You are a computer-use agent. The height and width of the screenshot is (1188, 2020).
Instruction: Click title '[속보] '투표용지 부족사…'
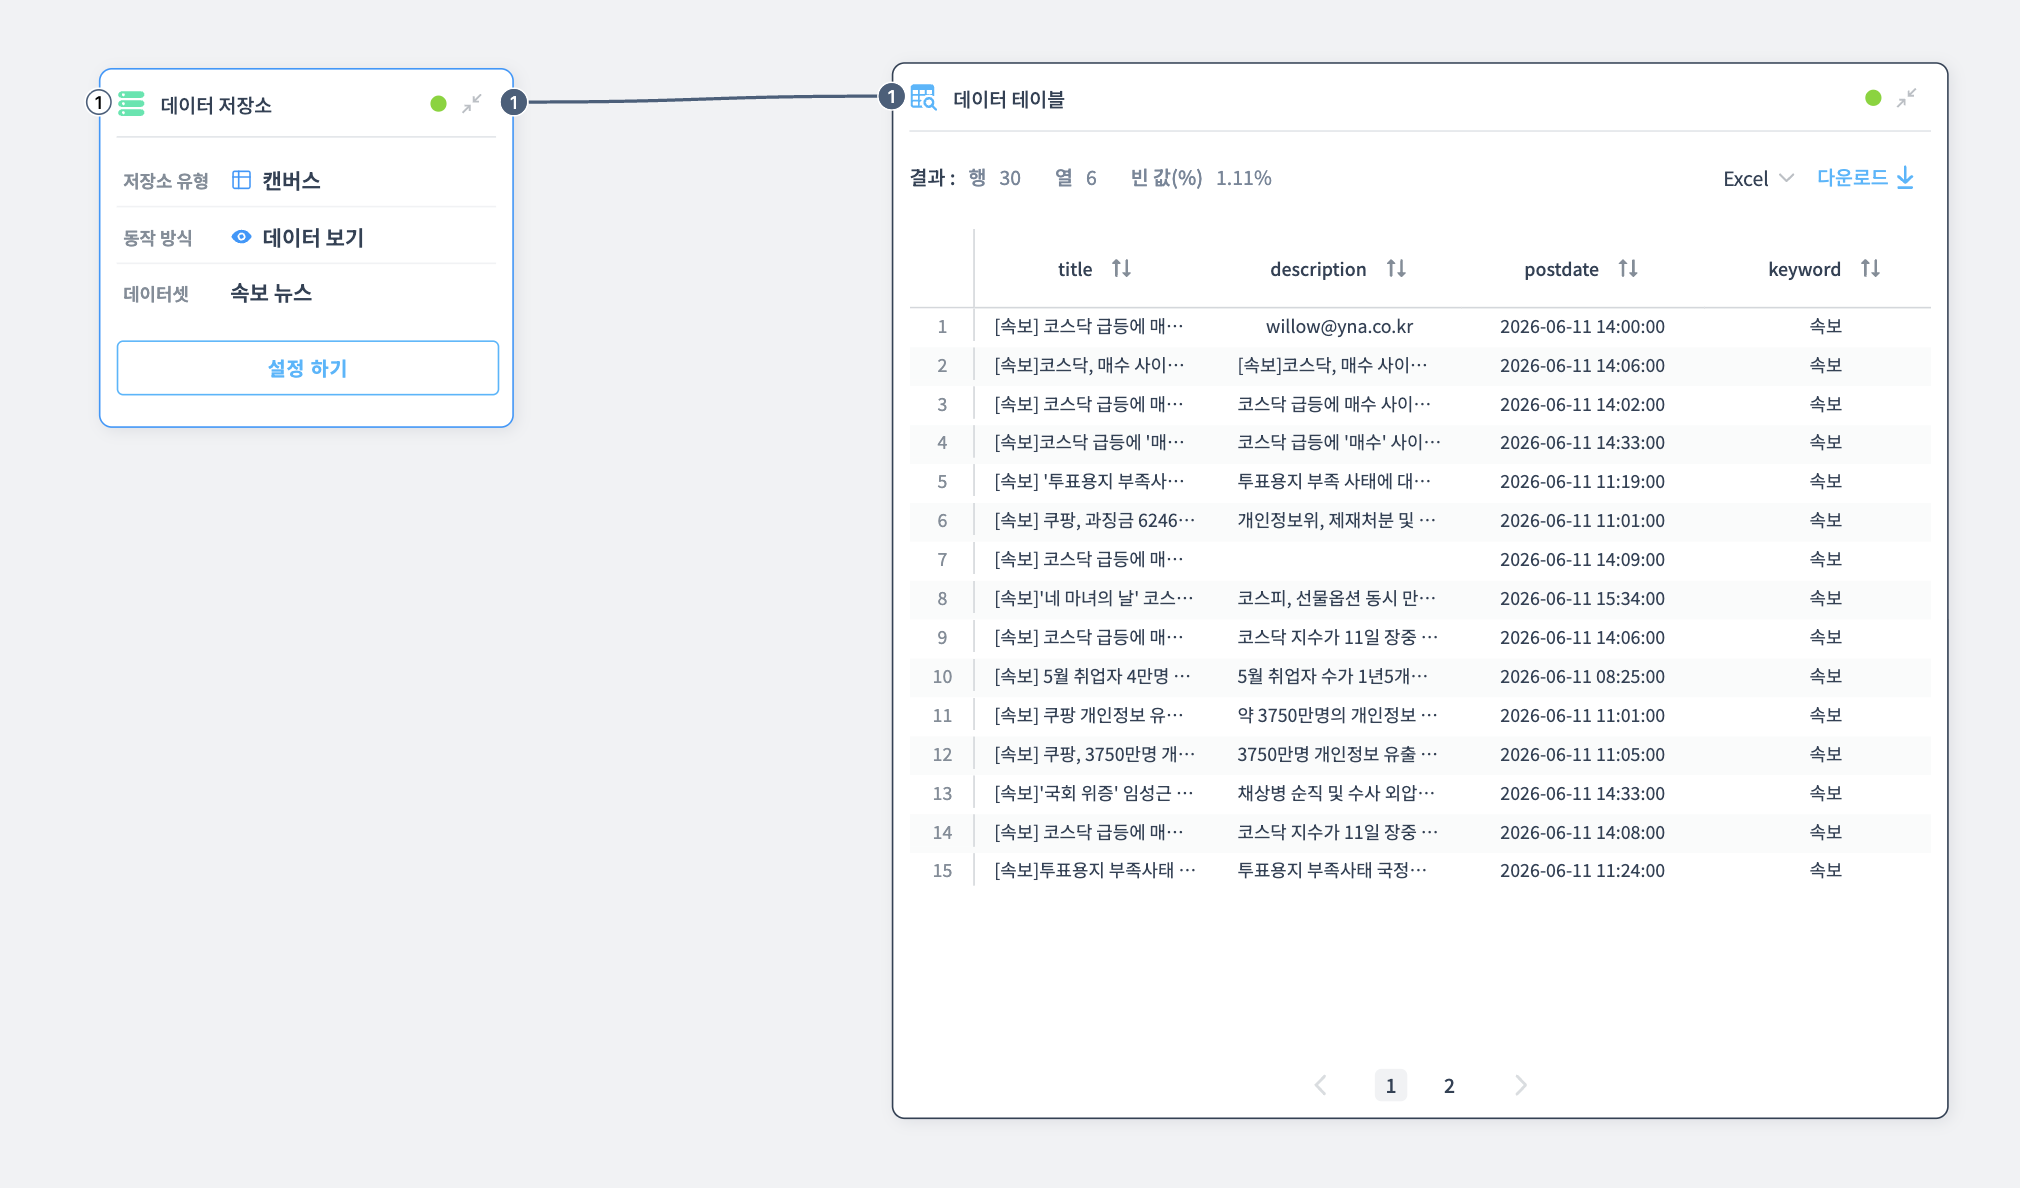(1089, 481)
